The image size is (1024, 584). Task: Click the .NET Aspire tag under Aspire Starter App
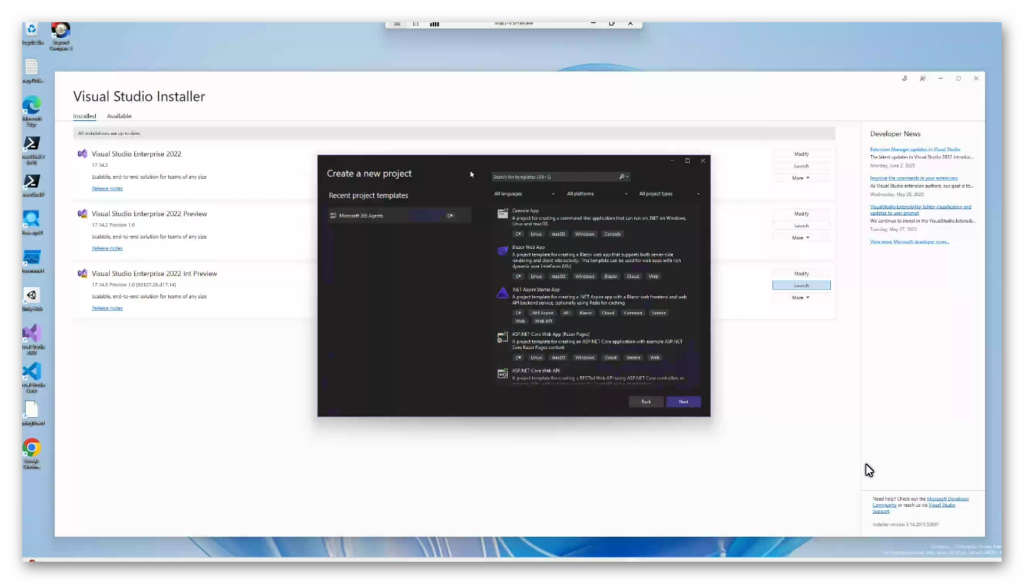[x=542, y=313]
